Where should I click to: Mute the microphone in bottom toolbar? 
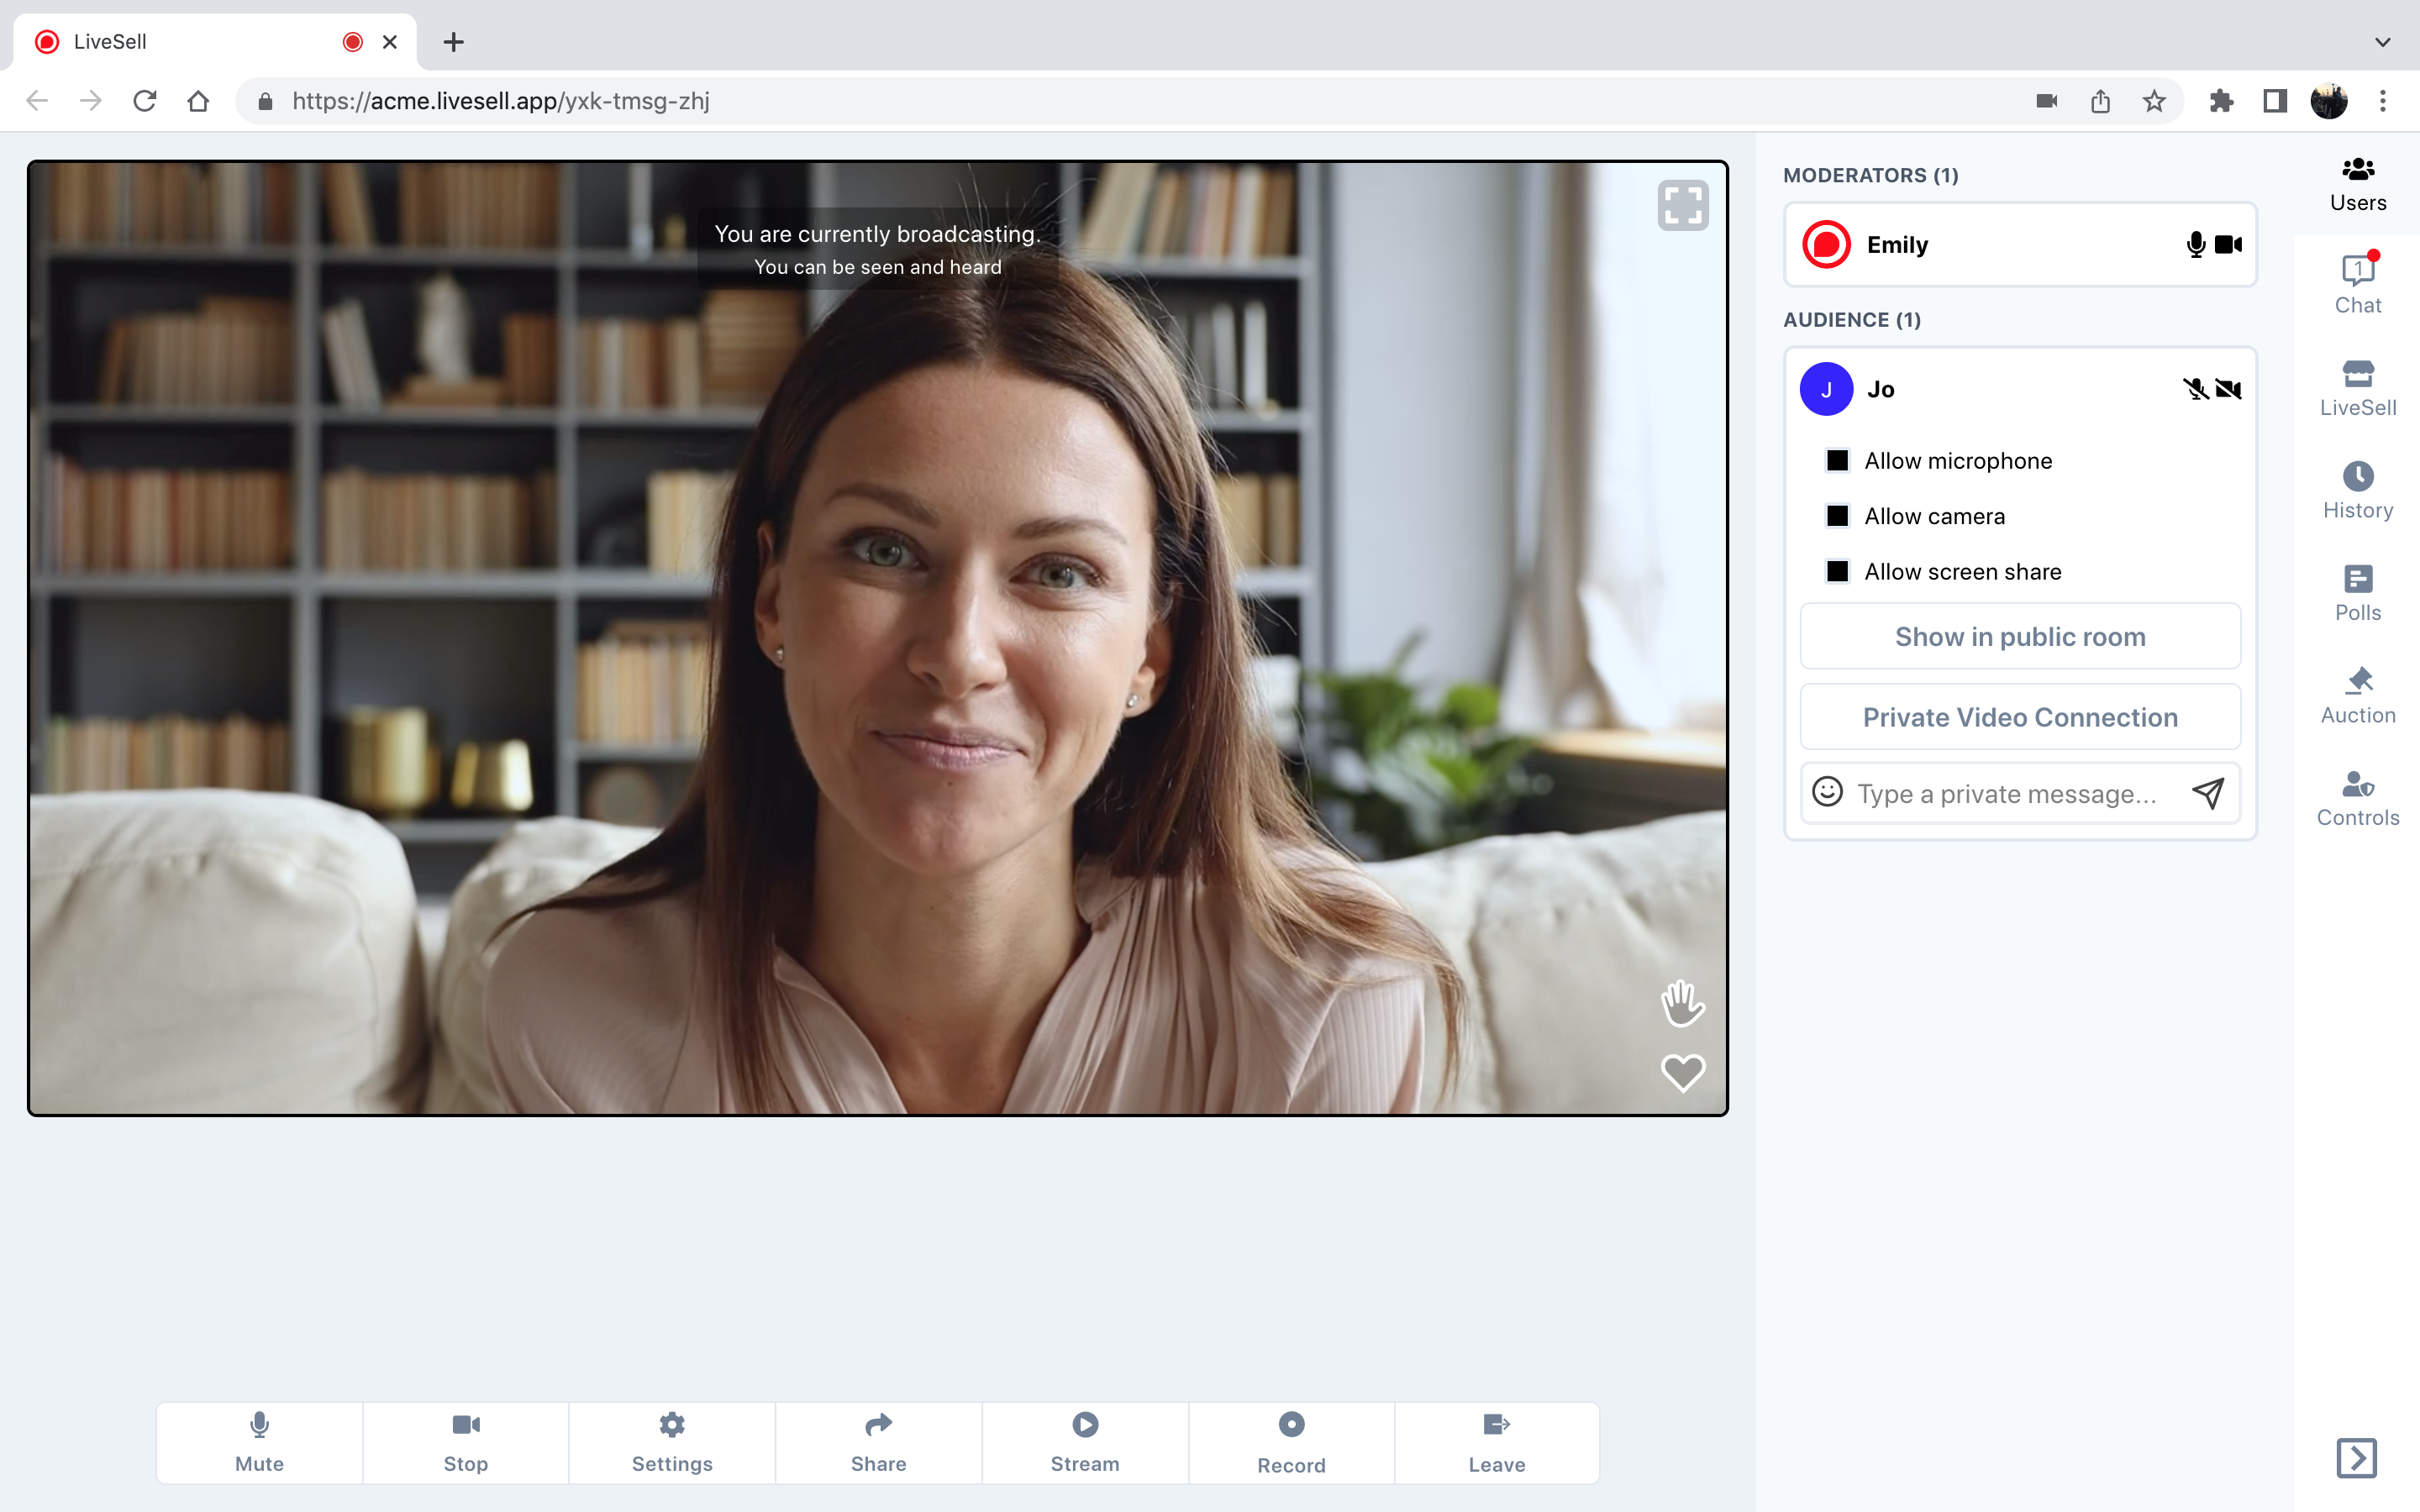[259, 1442]
